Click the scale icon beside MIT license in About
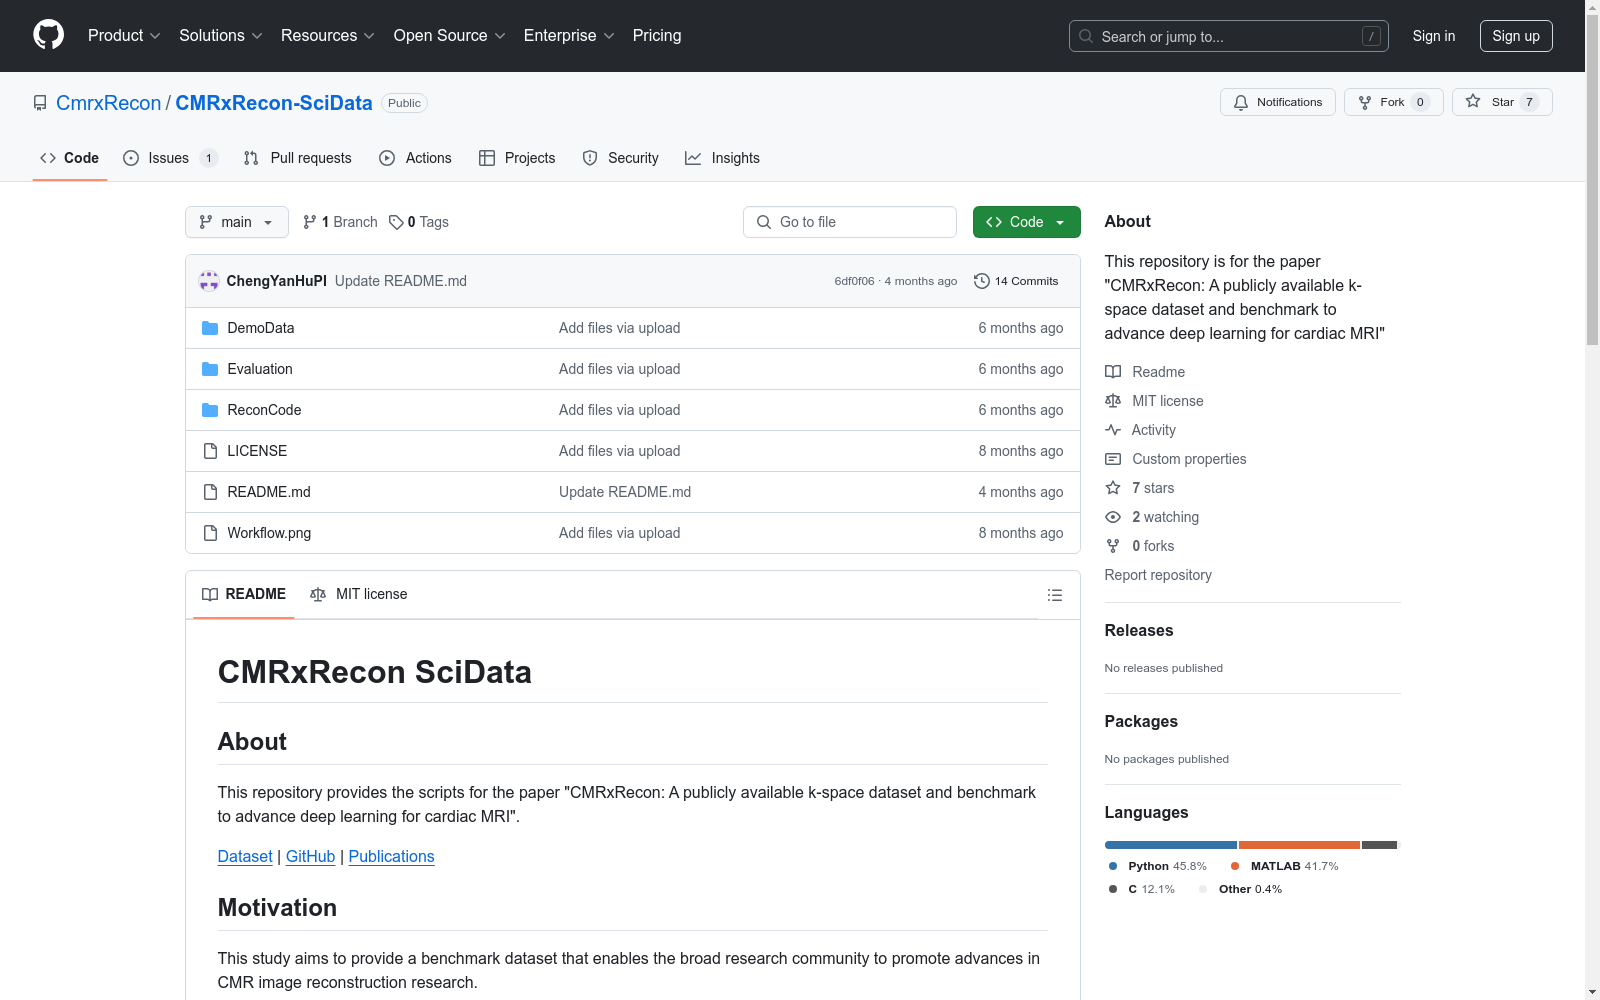Screen dimensions: 1600x1000 click(x=1113, y=401)
